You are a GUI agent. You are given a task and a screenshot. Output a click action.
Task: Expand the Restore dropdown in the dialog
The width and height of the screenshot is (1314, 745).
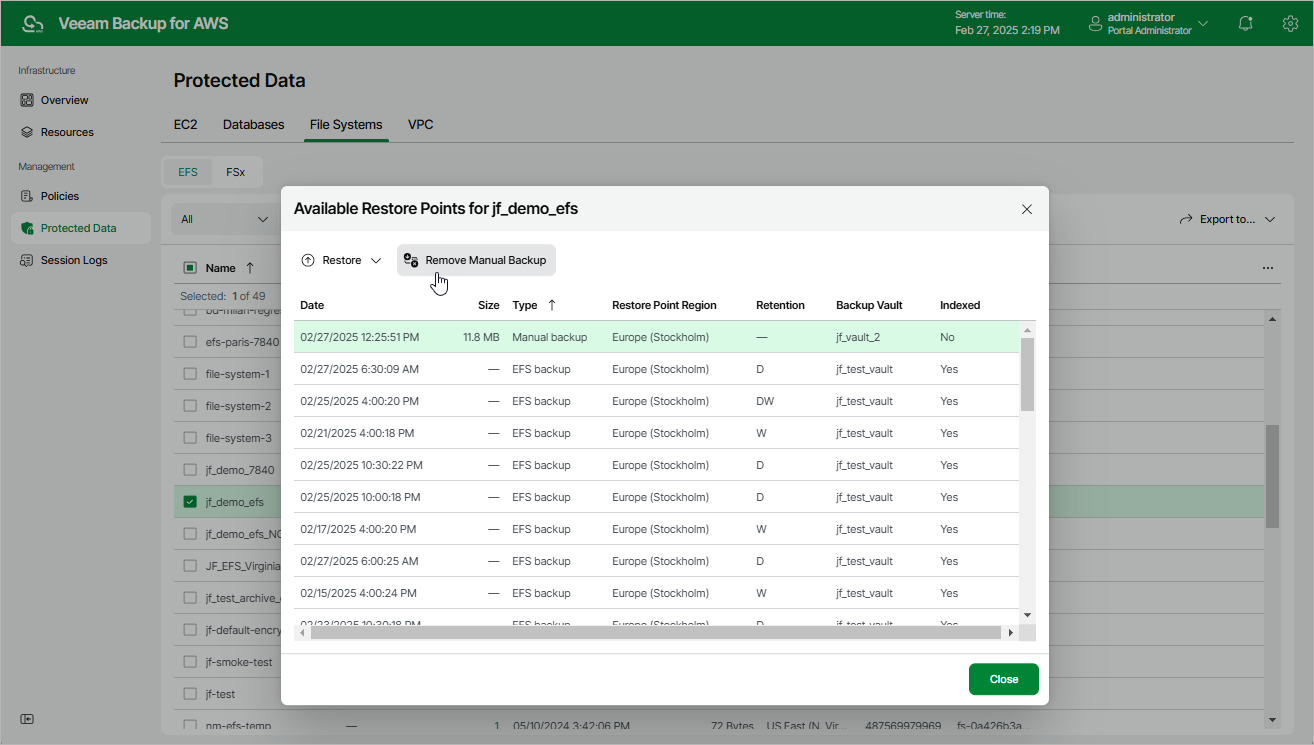pyautogui.click(x=341, y=260)
